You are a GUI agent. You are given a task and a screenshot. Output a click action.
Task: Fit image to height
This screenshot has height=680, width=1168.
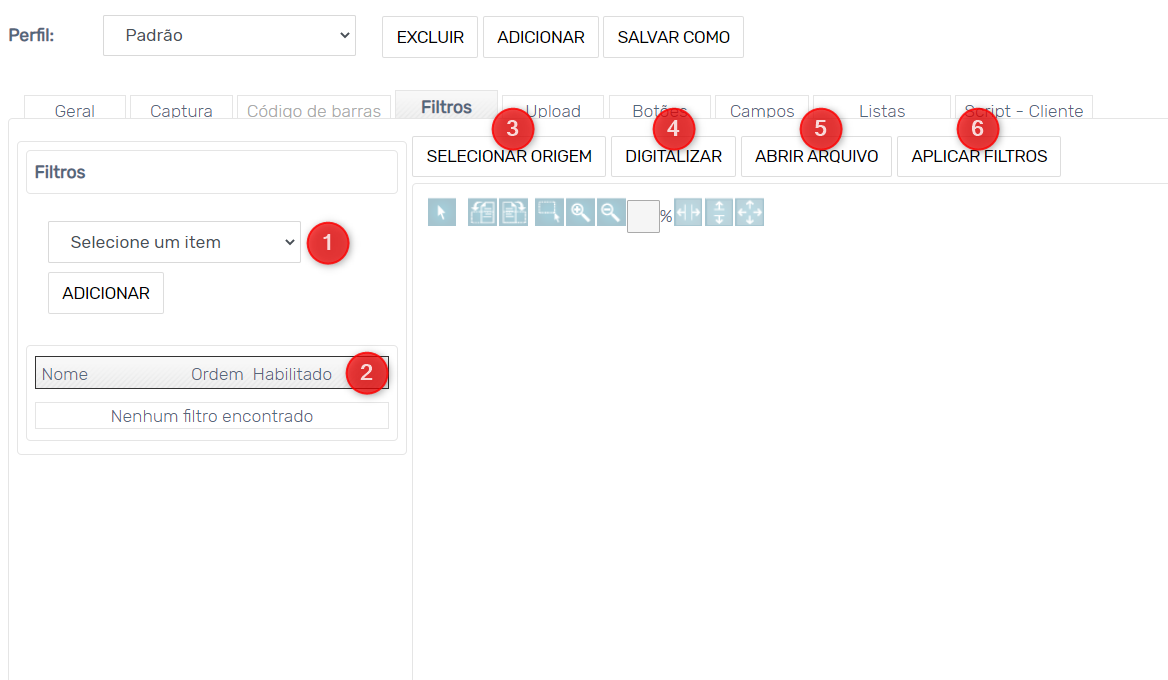pyautogui.click(x=719, y=212)
